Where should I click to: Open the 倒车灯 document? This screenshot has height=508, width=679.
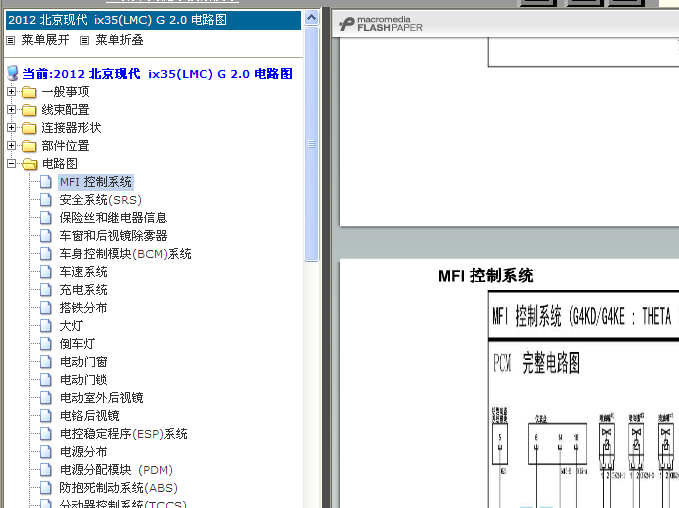[x=78, y=344]
